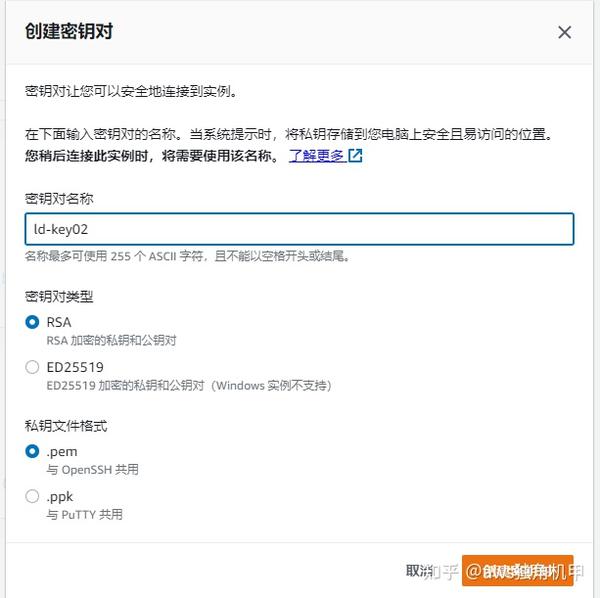Viewport: 600px width, 598px height.
Task: Choose the .pem radio button
Action: [32, 451]
